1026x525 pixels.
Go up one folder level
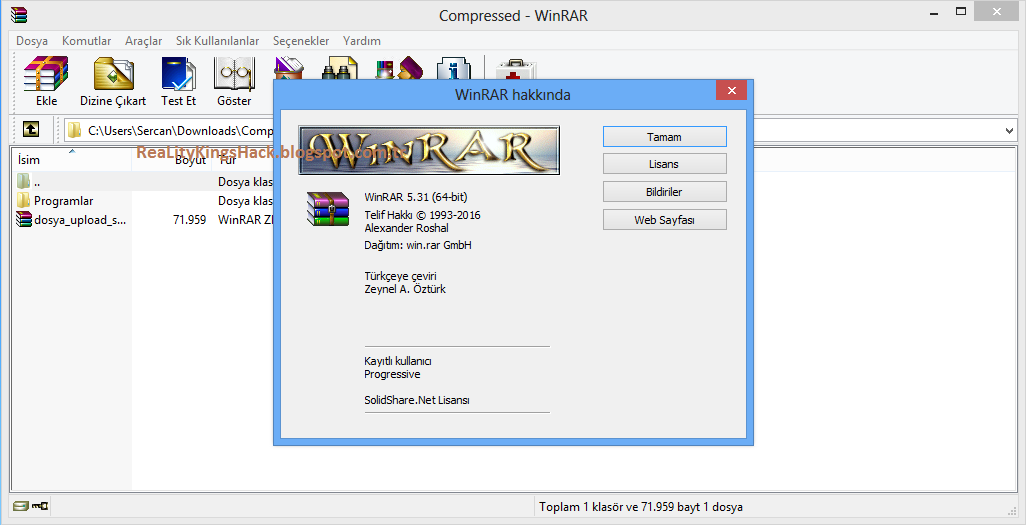point(31,129)
